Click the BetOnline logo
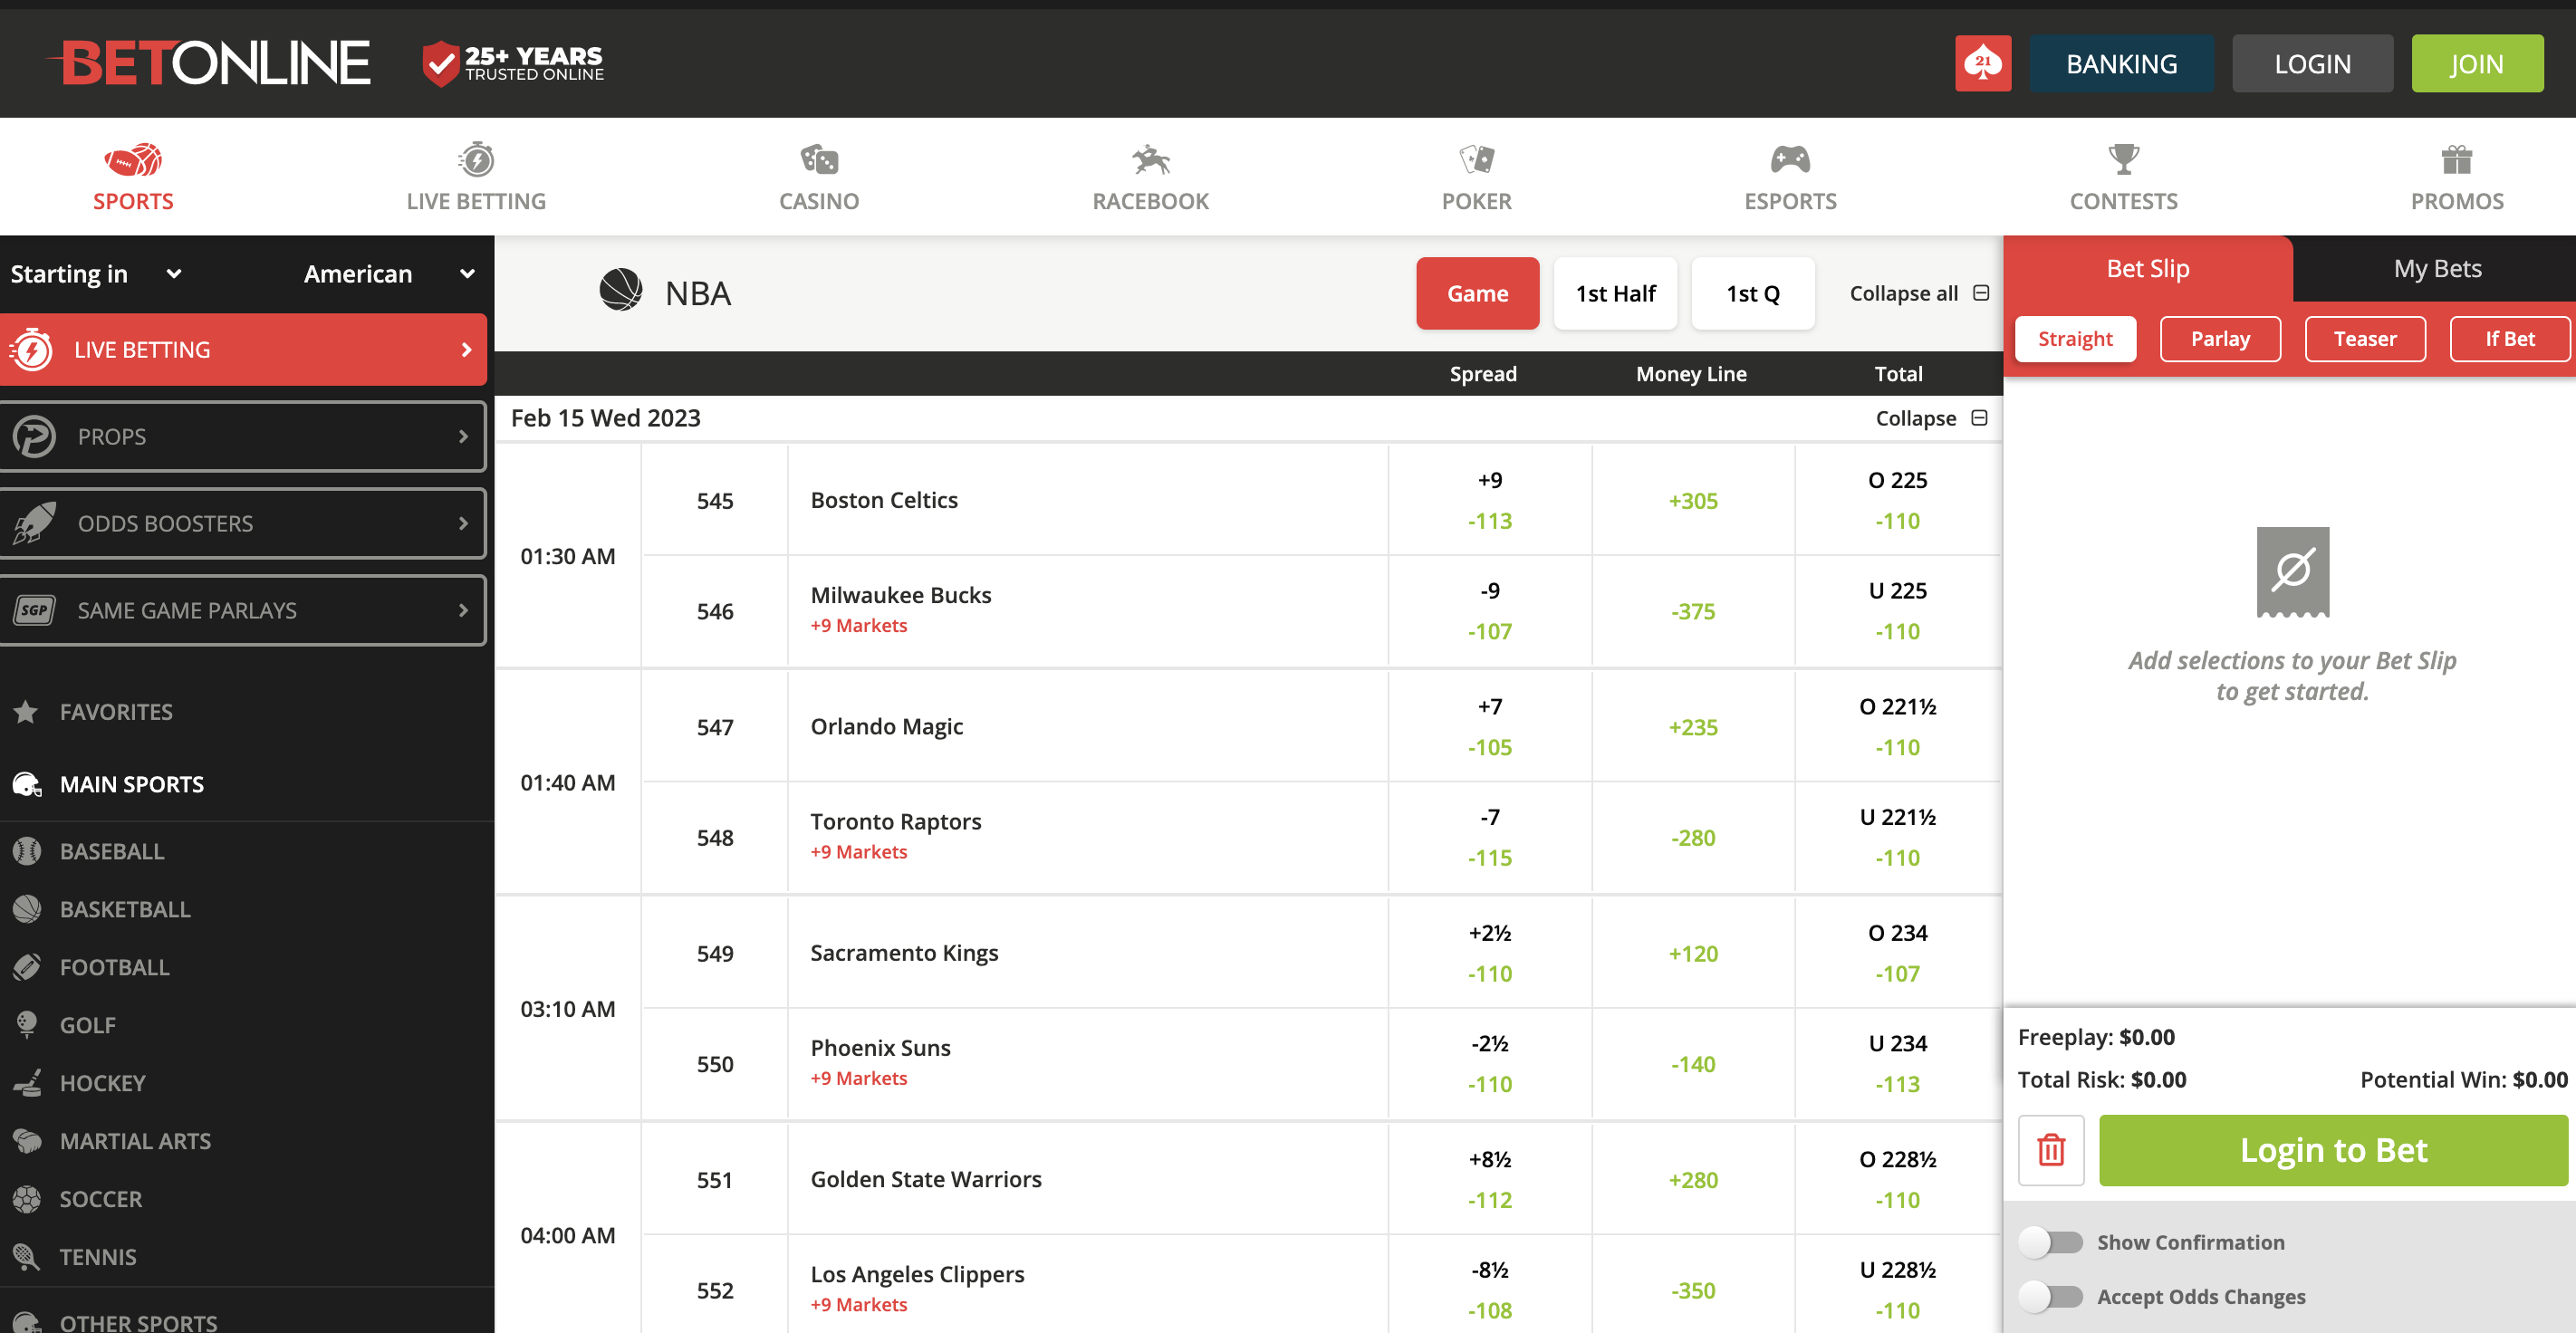The height and width of the screenshot is (1333, 2576). coord(209,63)
